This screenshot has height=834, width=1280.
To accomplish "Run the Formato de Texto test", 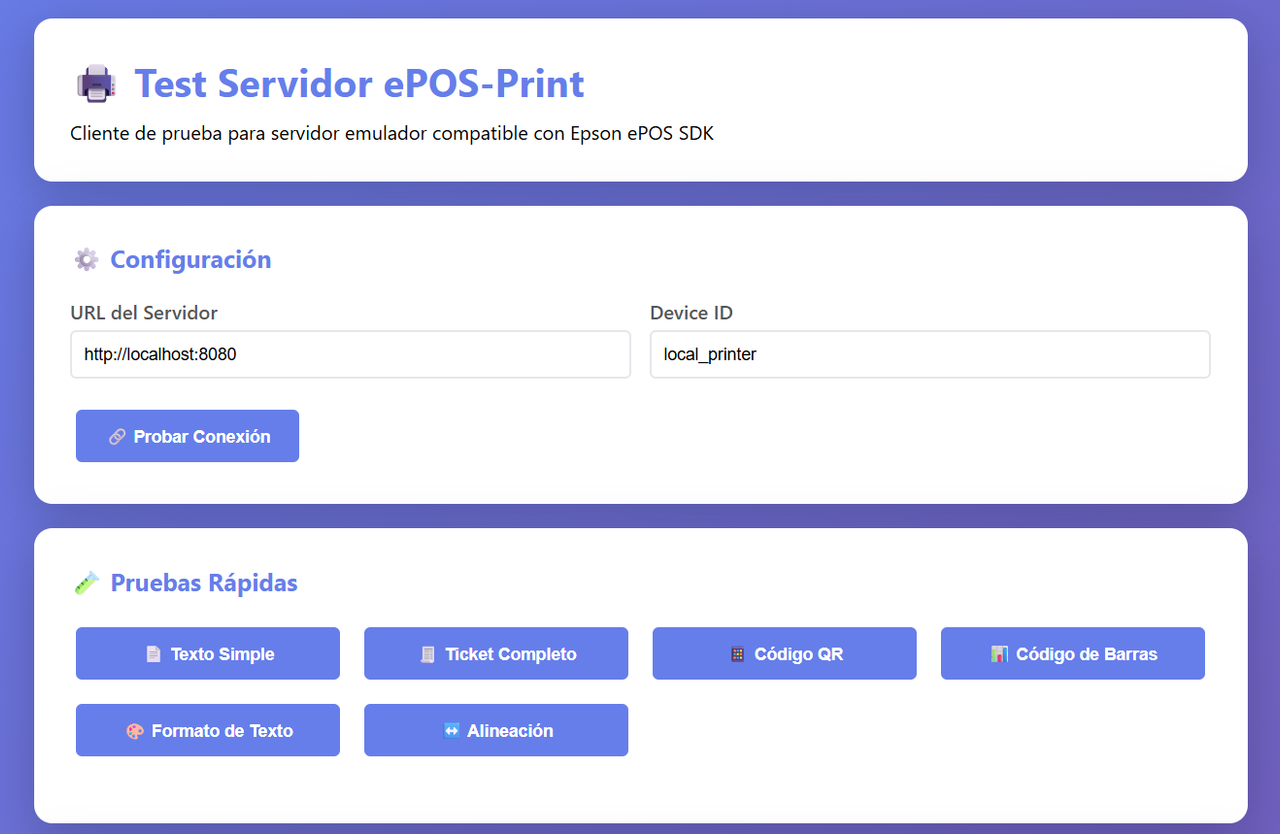I will [208, 730].
